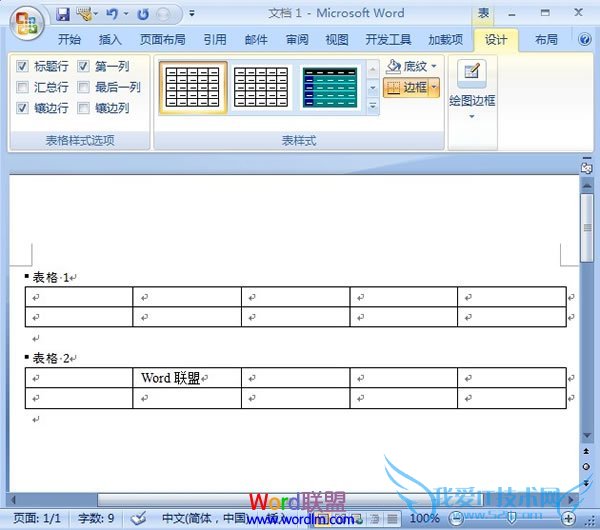
Task: Apply the 边框 borders button
Action: [x=406, y=87]
